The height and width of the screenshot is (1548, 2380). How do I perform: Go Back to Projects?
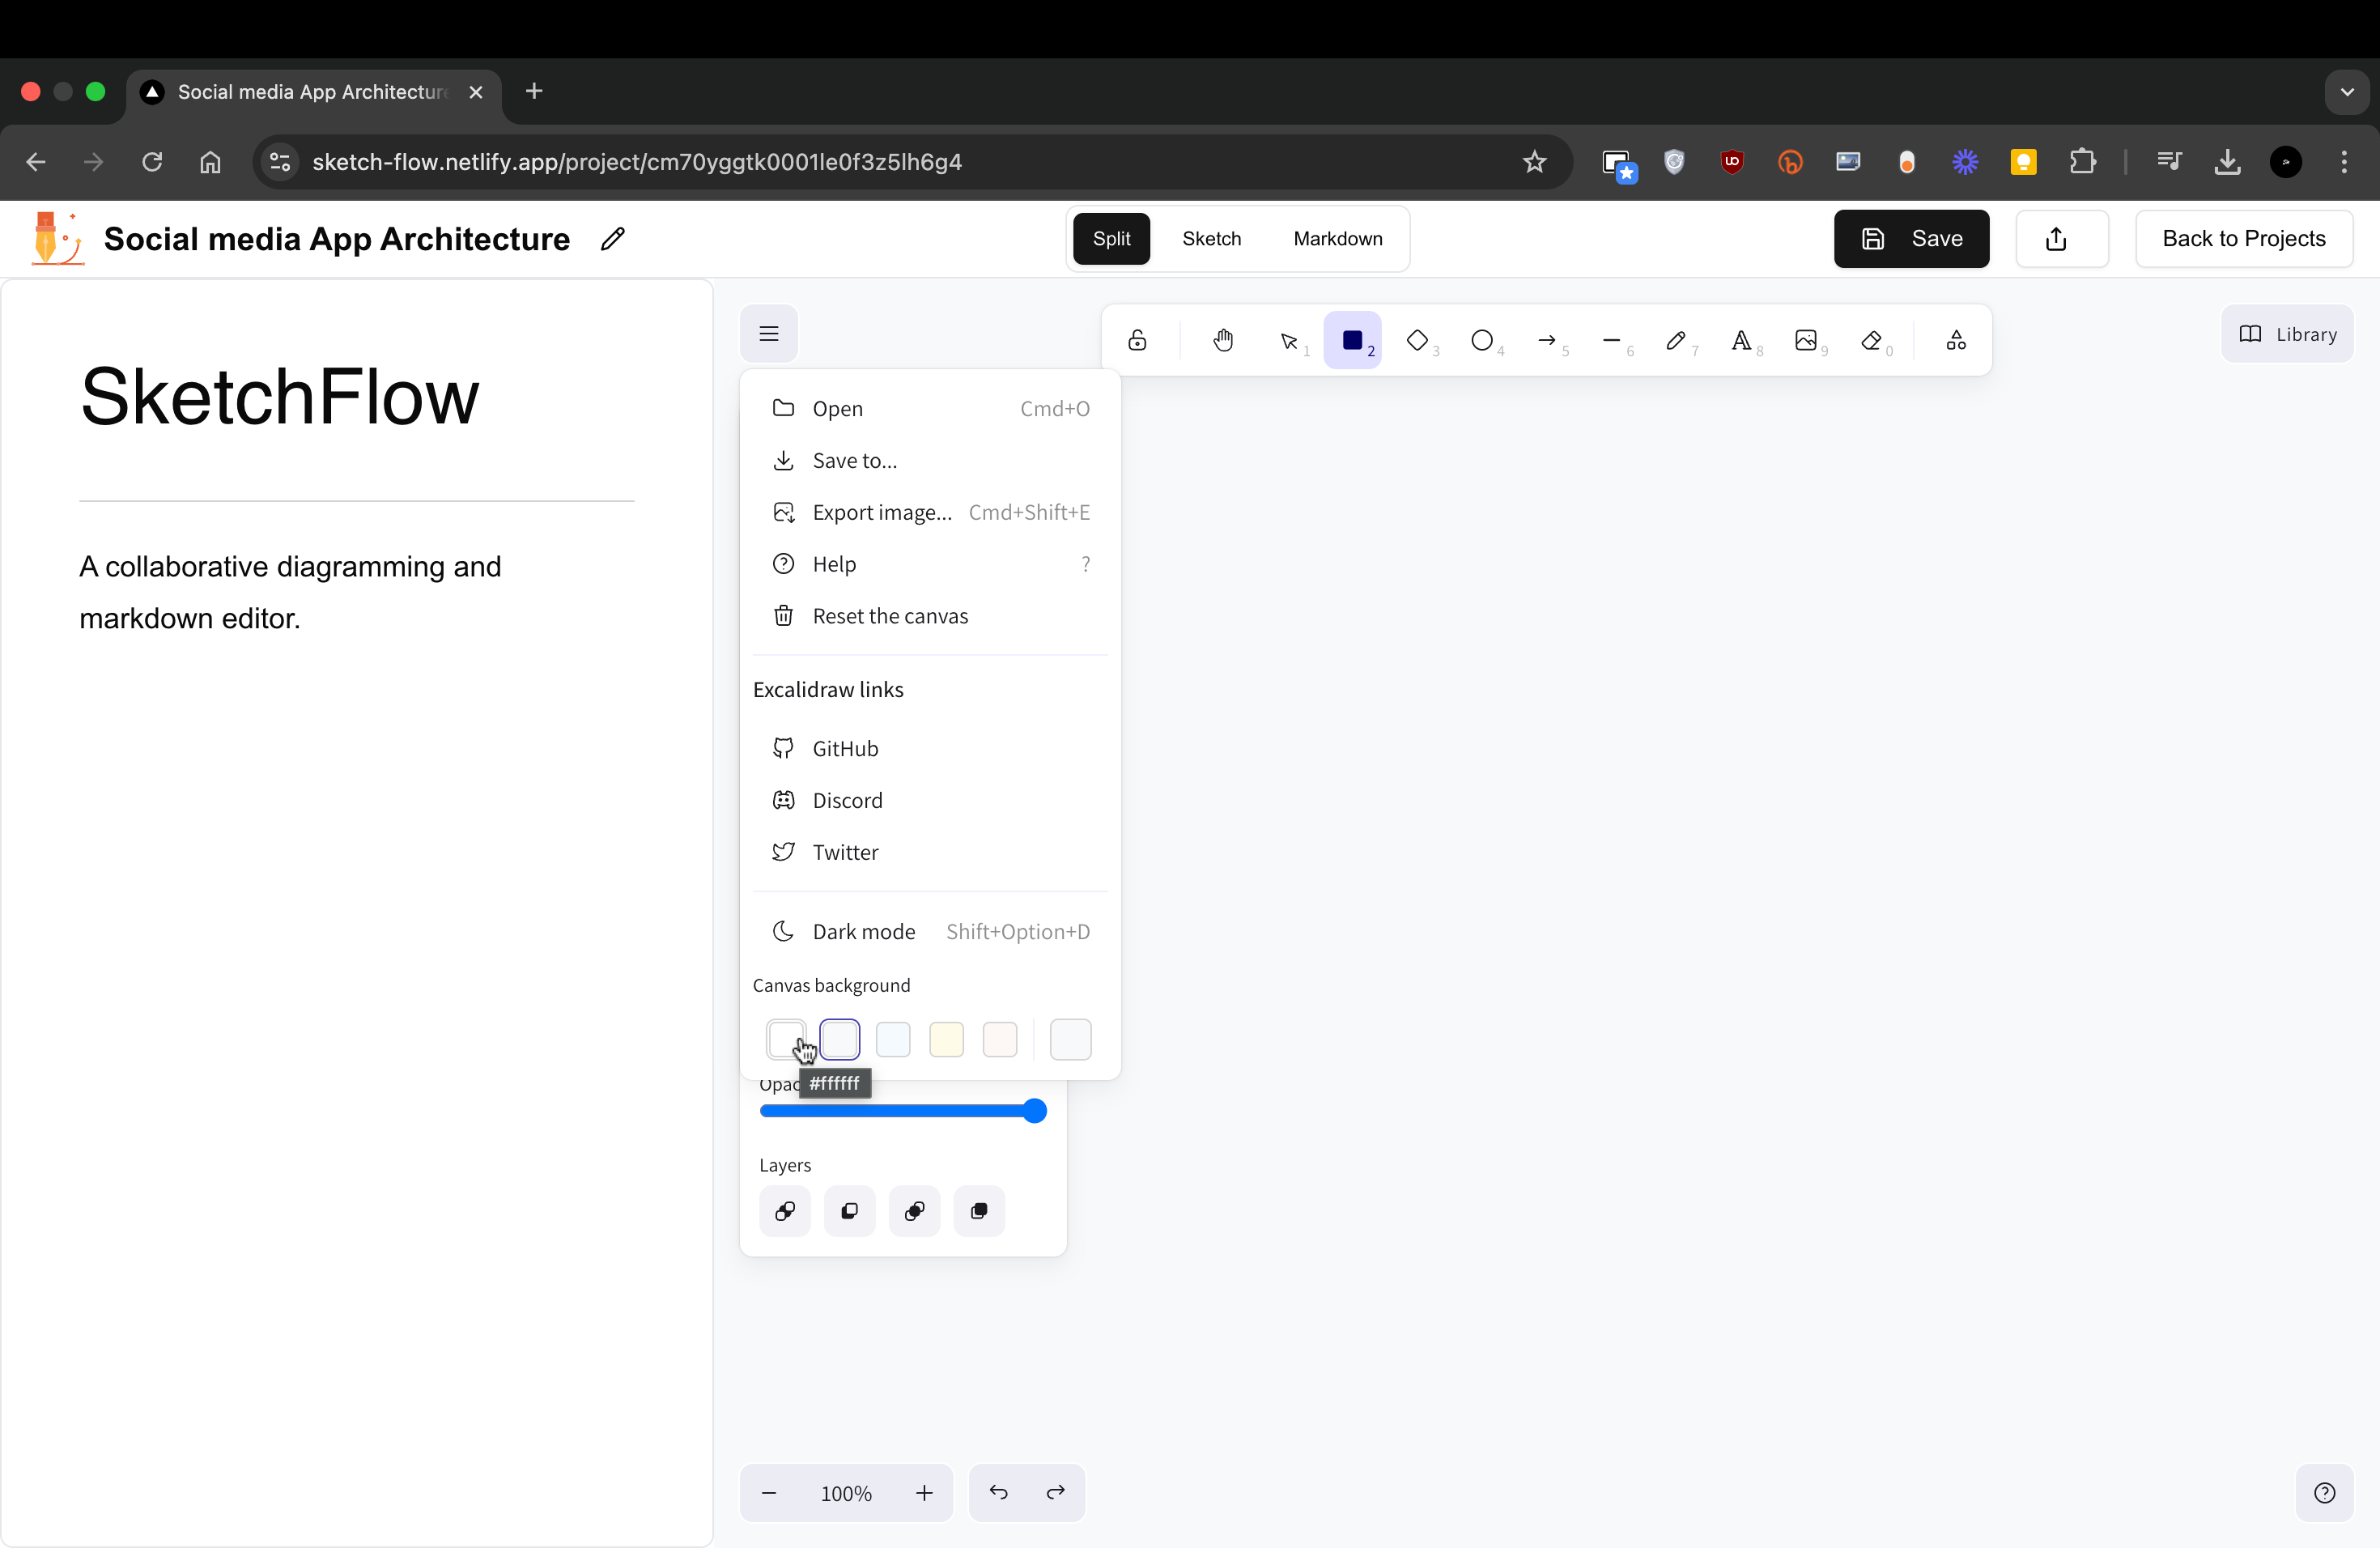coord(2244,238)
